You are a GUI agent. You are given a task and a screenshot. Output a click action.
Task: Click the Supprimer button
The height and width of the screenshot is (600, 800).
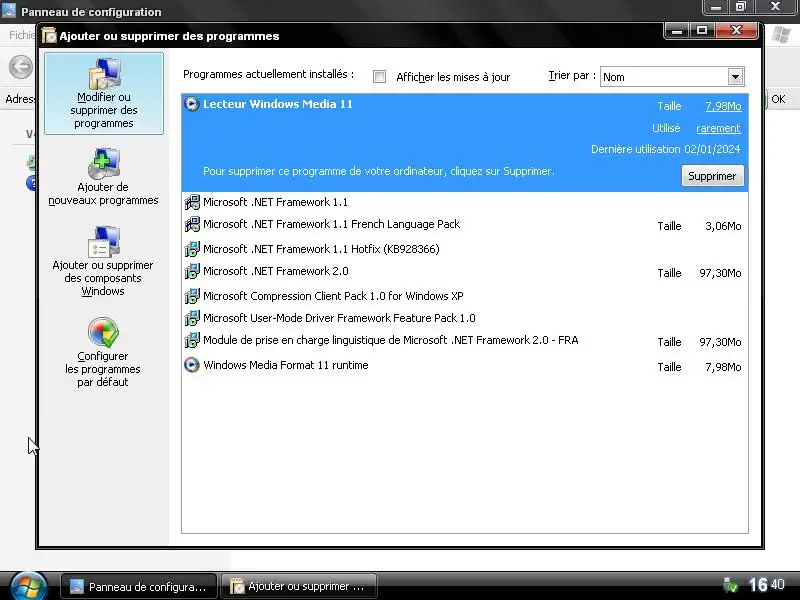coord(712,176)
